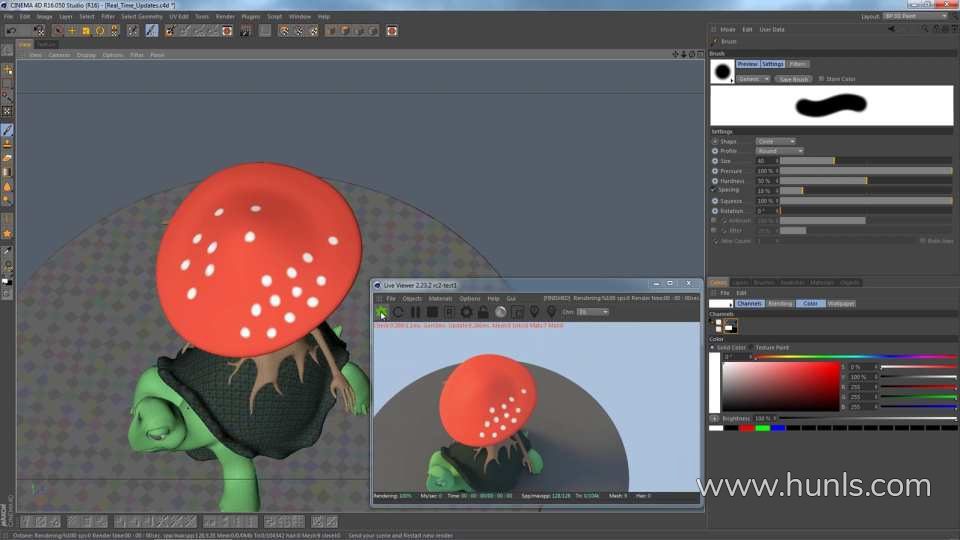Click the region render icon in Live Viewer
This screenshot has height=540, width=960.
coord(517,312)
